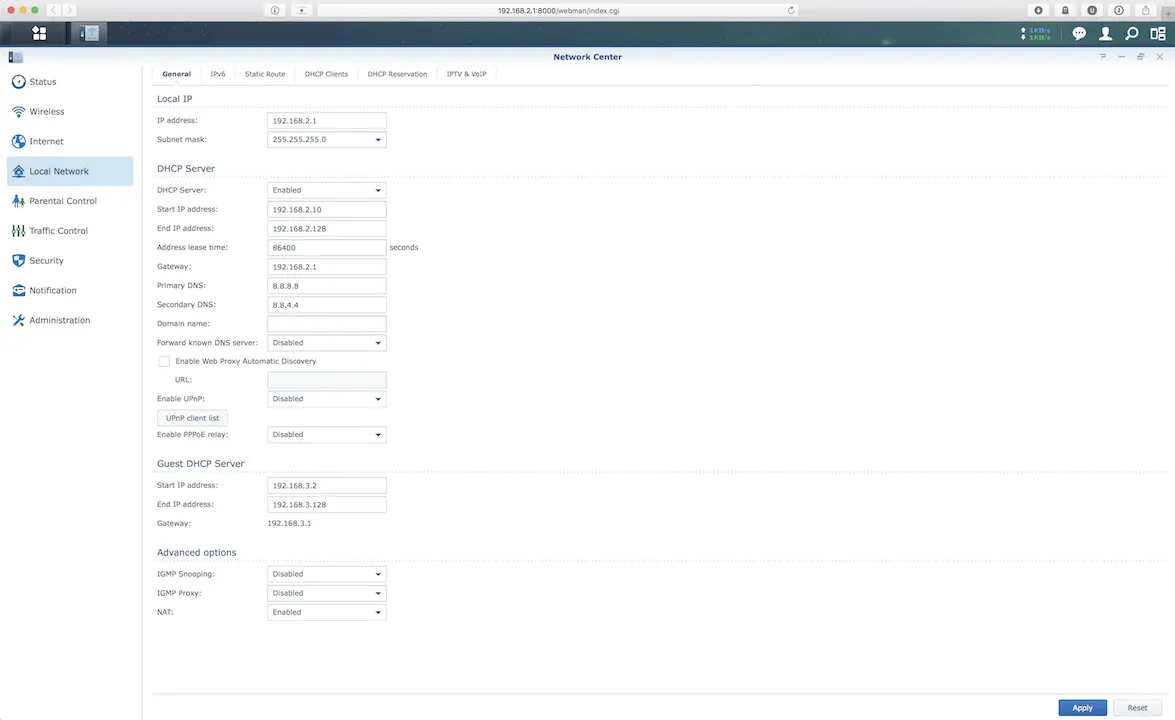
Task: Enable Web Proxy Automatic Discovery checkbox
Action: coord(164,361)
